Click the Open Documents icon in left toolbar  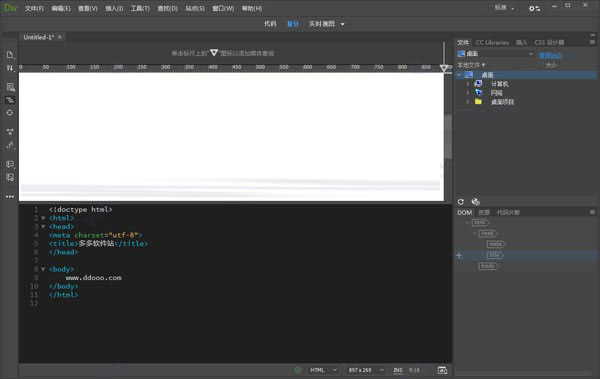pyautogui.click(x=10, y=55)
